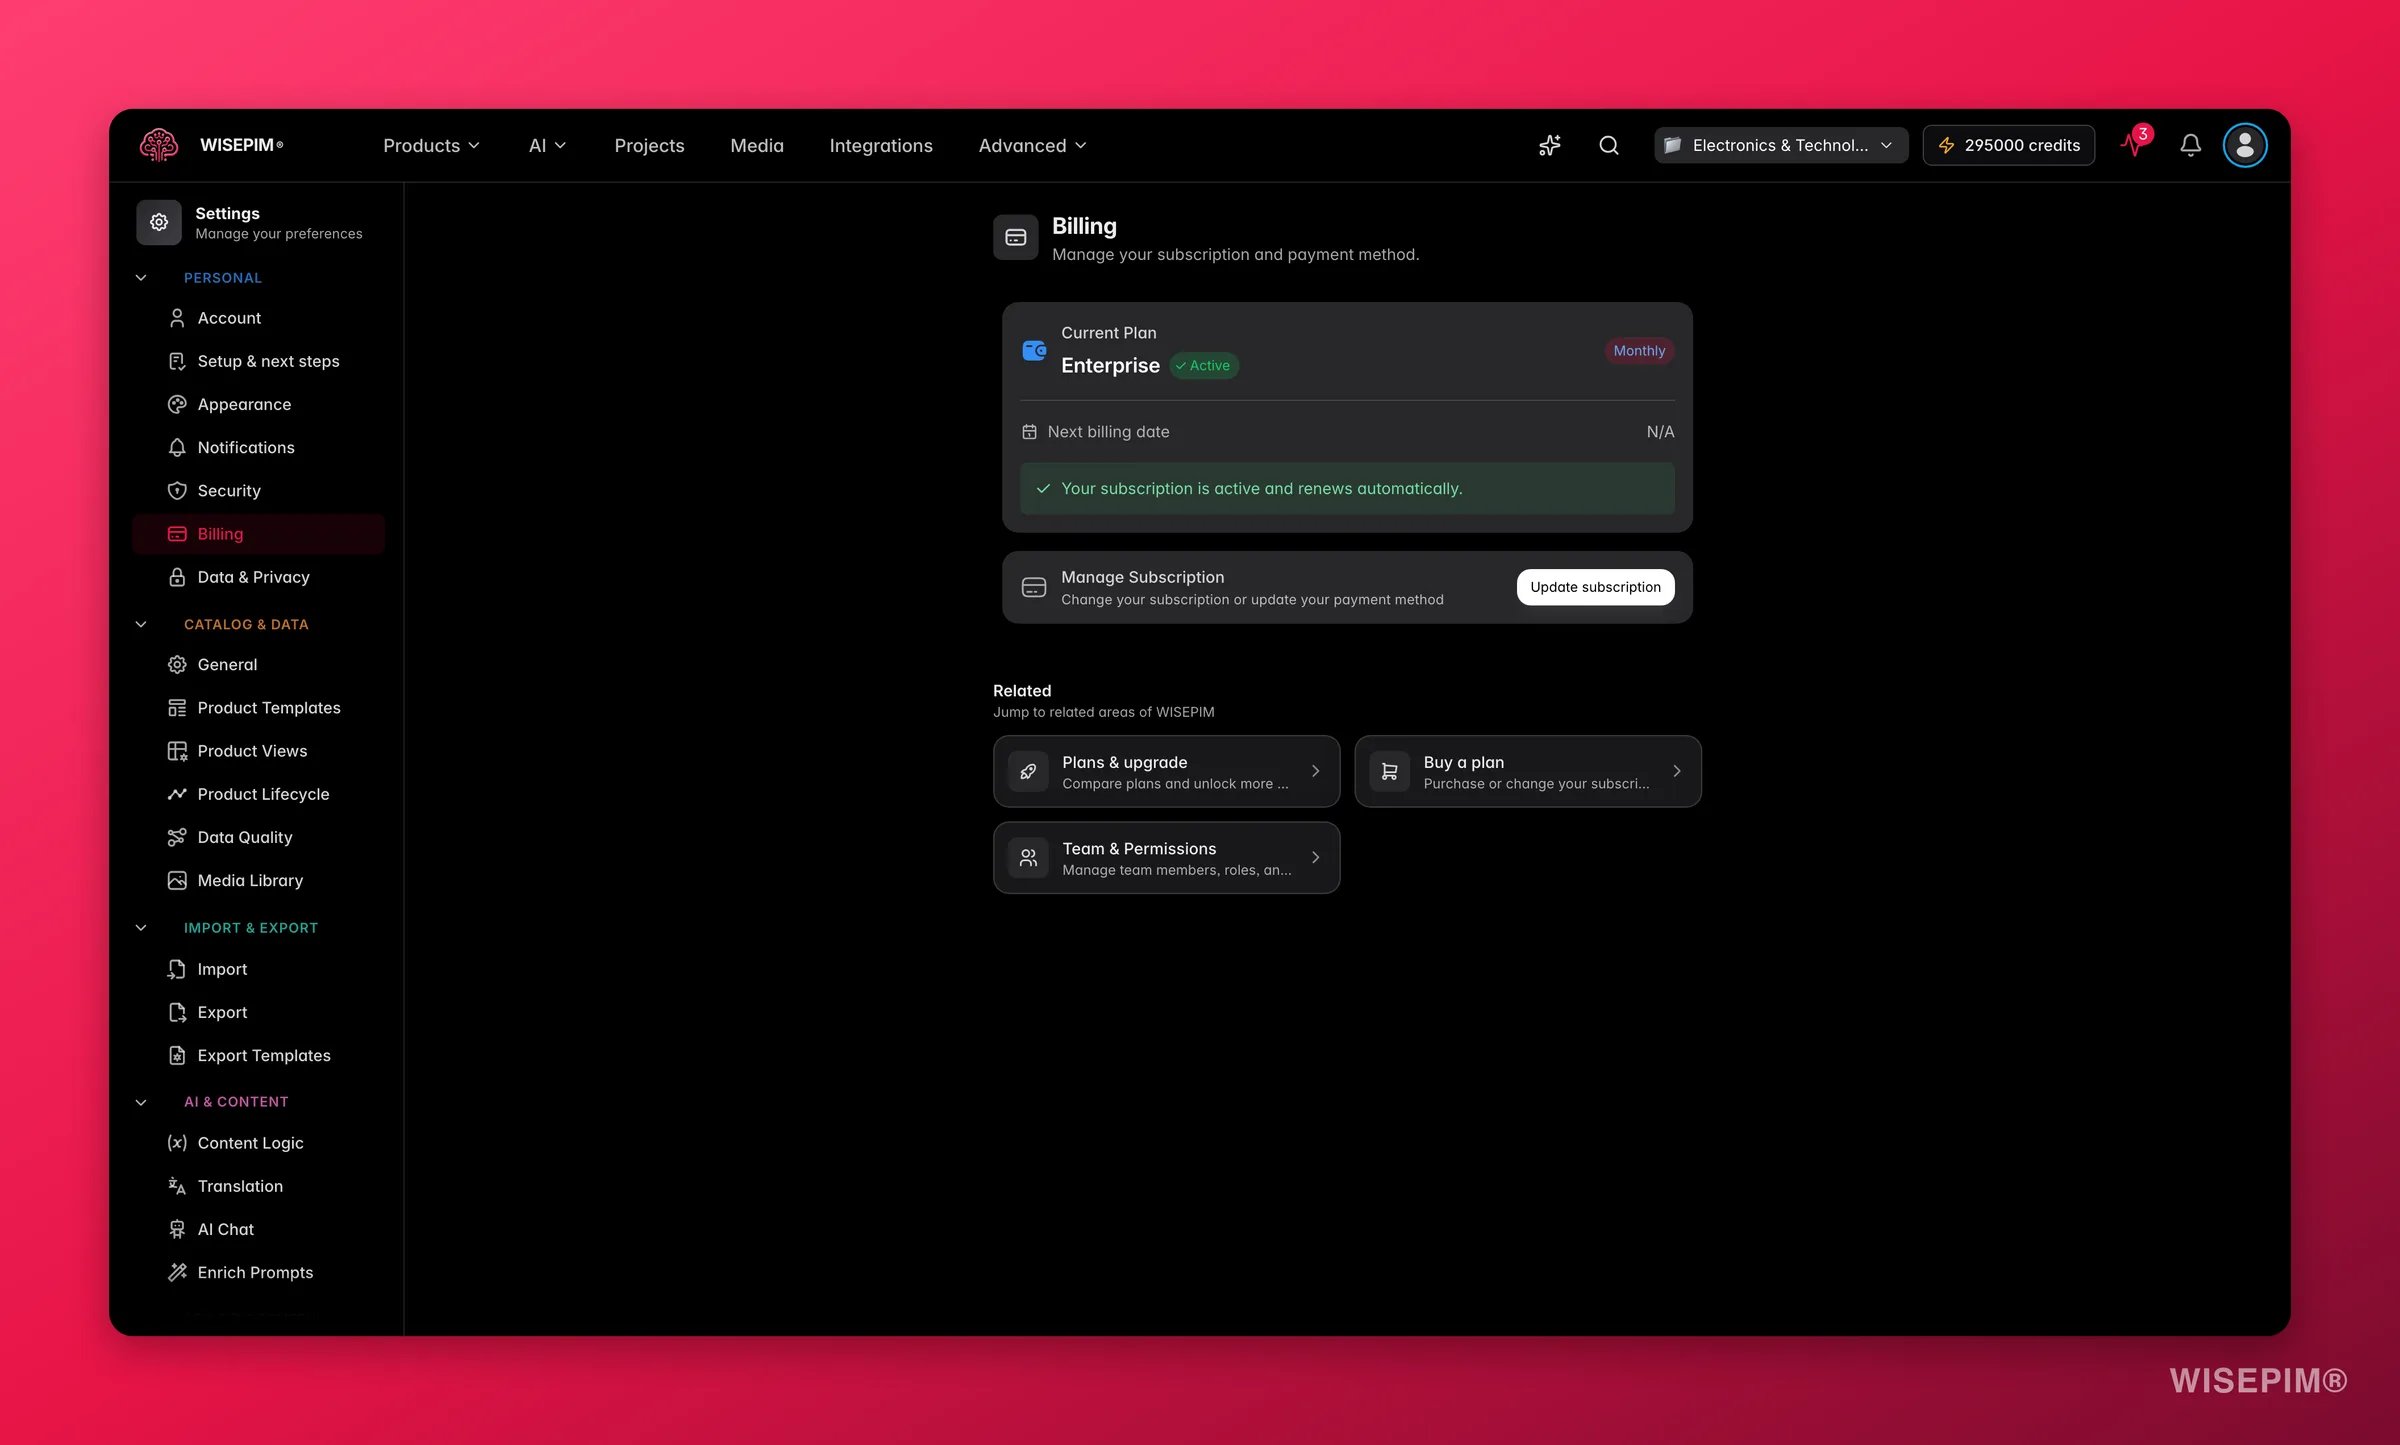Collapse the AI & CONTENT section chevron
The image size is (2400, 1445).
[x=141, y=1102]
